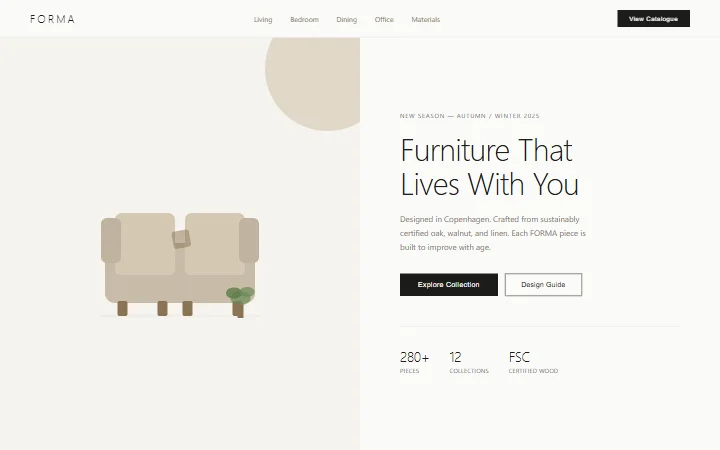Click the Explore Collection button
720x450 pixels.
(449, 285)
